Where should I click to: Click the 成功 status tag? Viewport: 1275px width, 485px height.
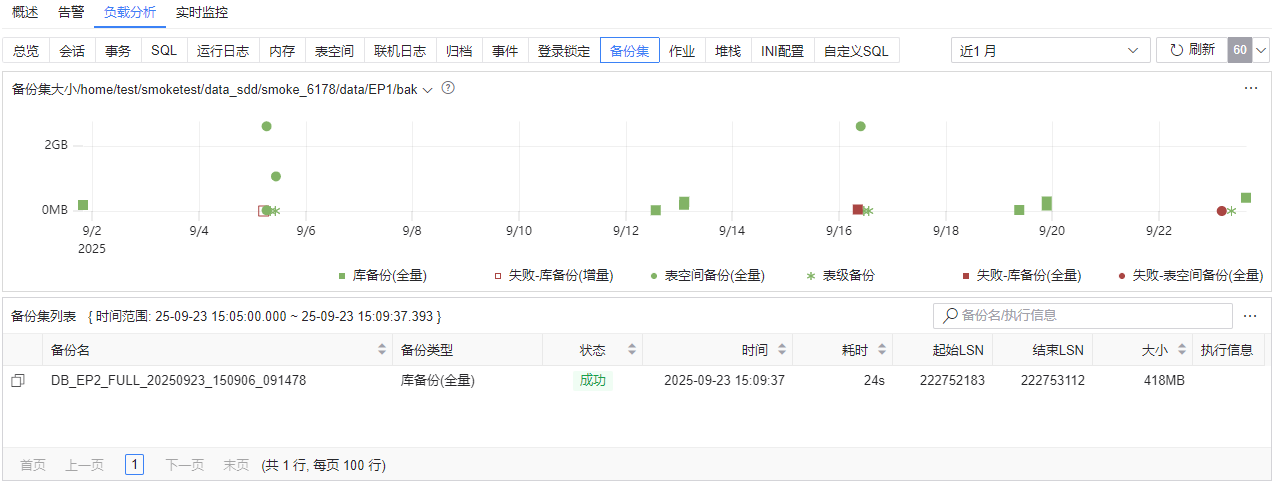click(593, 381)
